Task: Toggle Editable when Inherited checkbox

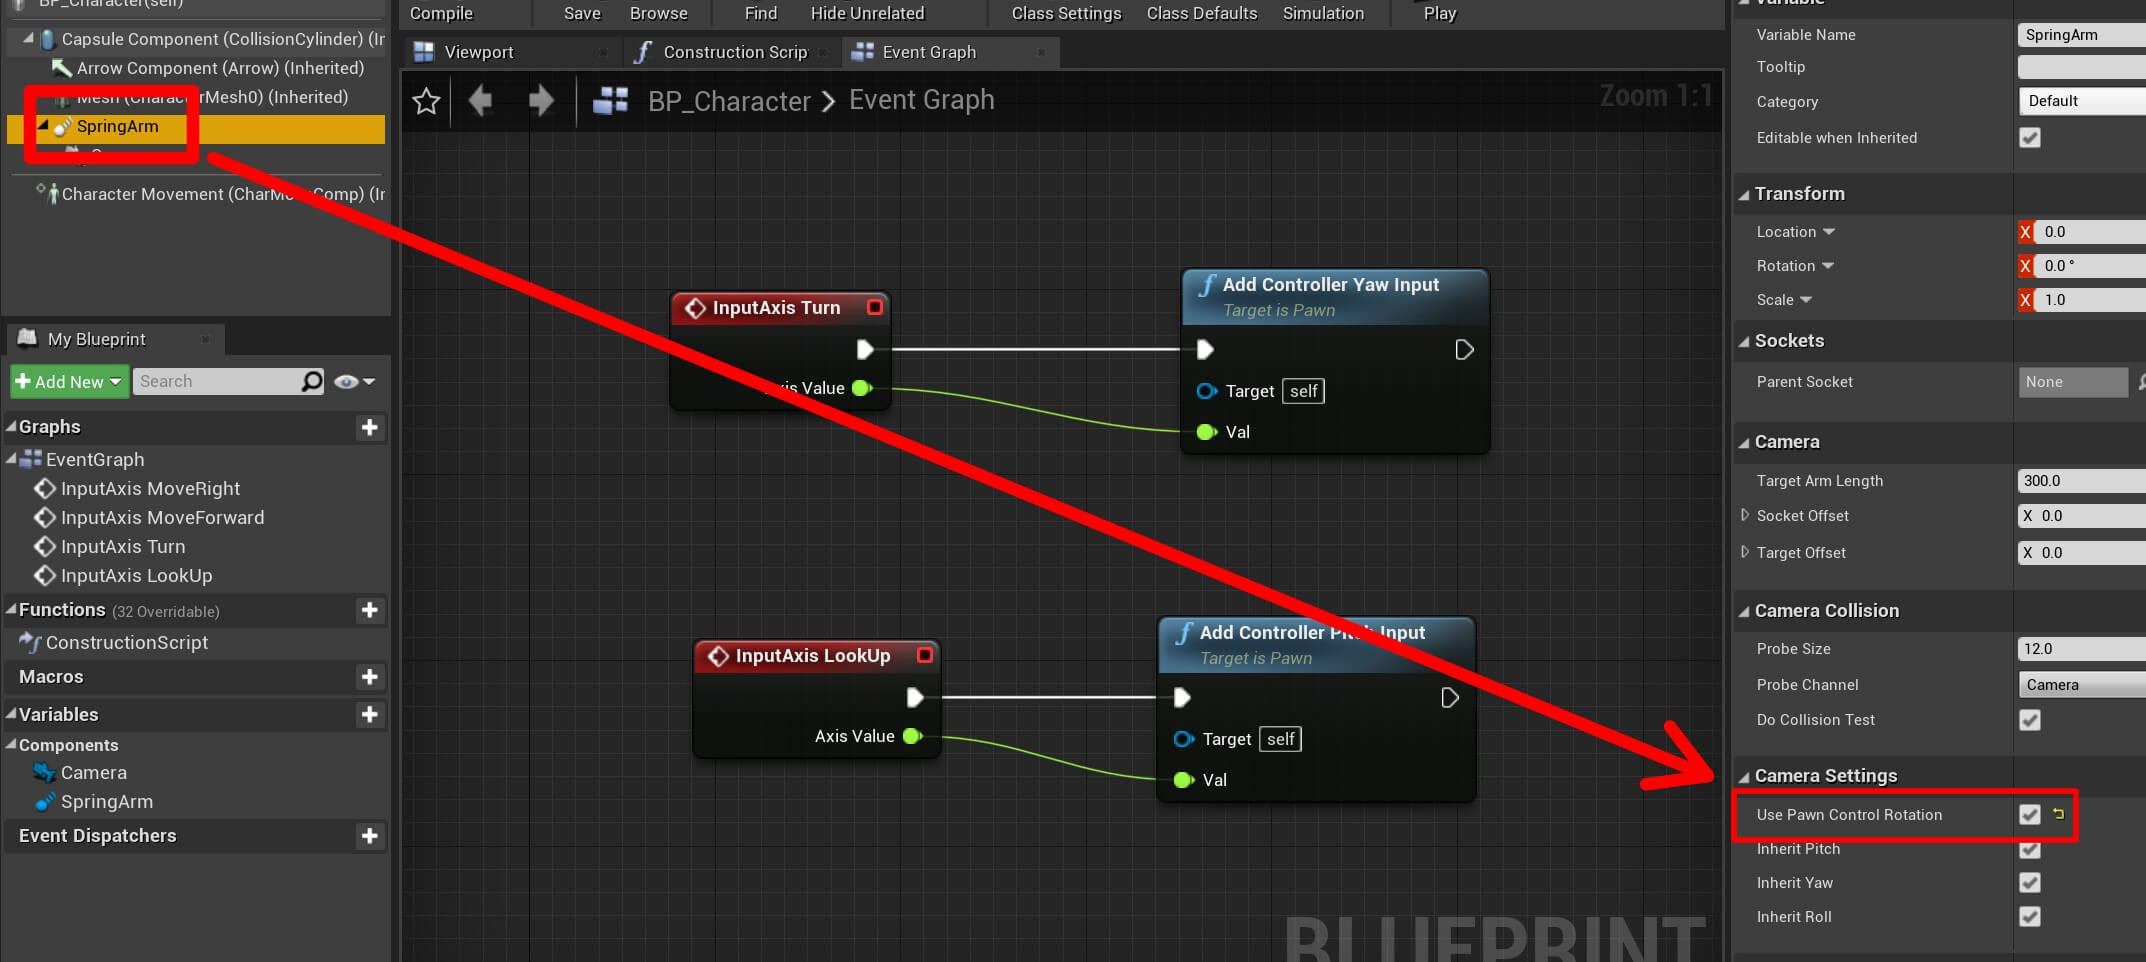Action: tap(2030, 138)
